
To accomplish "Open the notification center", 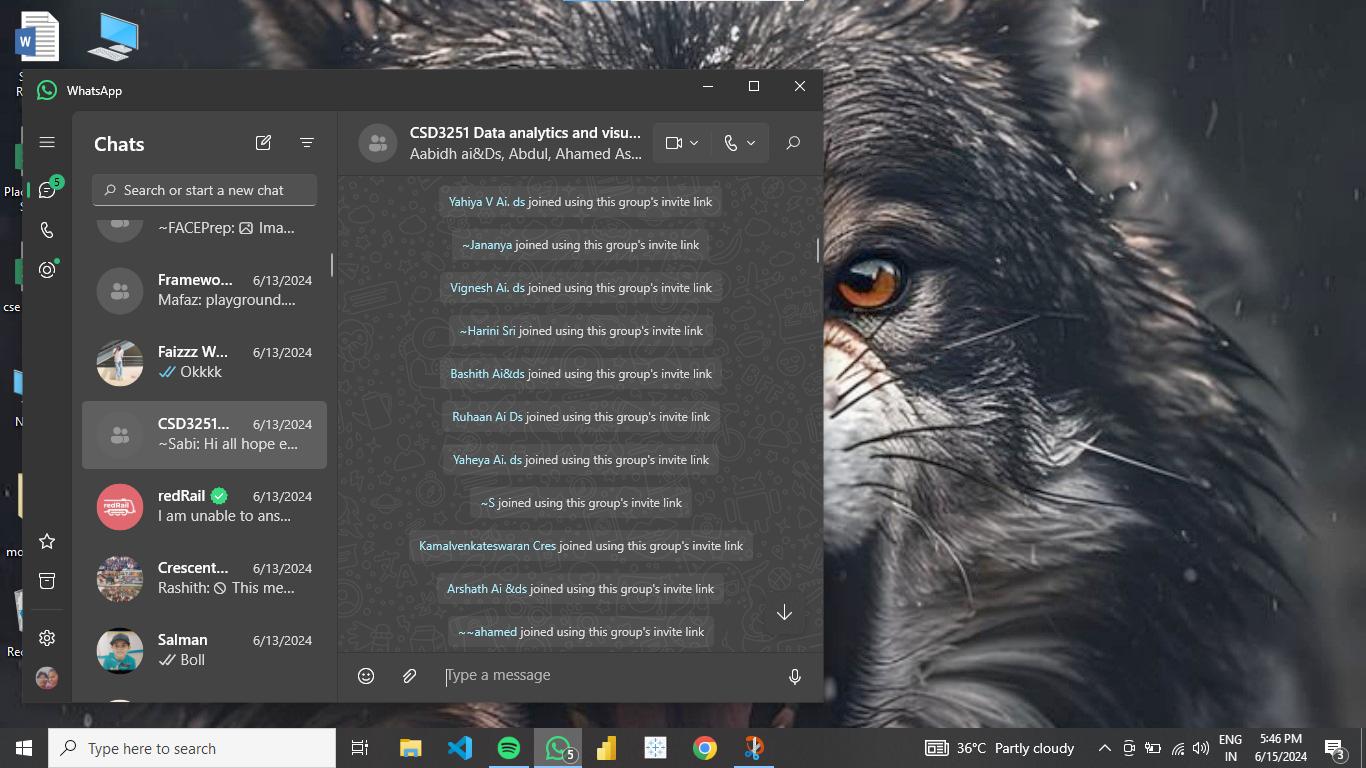I will [1335, 748].
